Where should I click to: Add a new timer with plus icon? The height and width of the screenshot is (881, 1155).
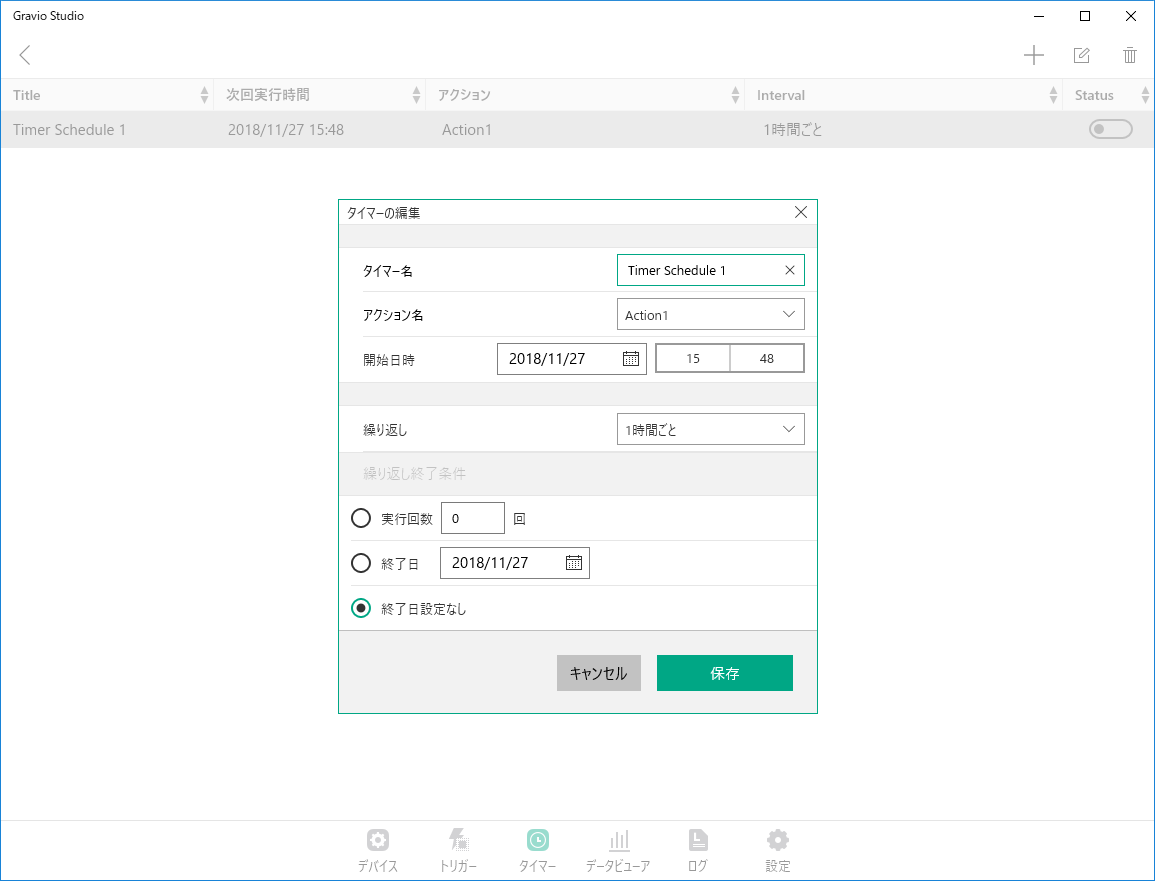(x=1033, y=55)
